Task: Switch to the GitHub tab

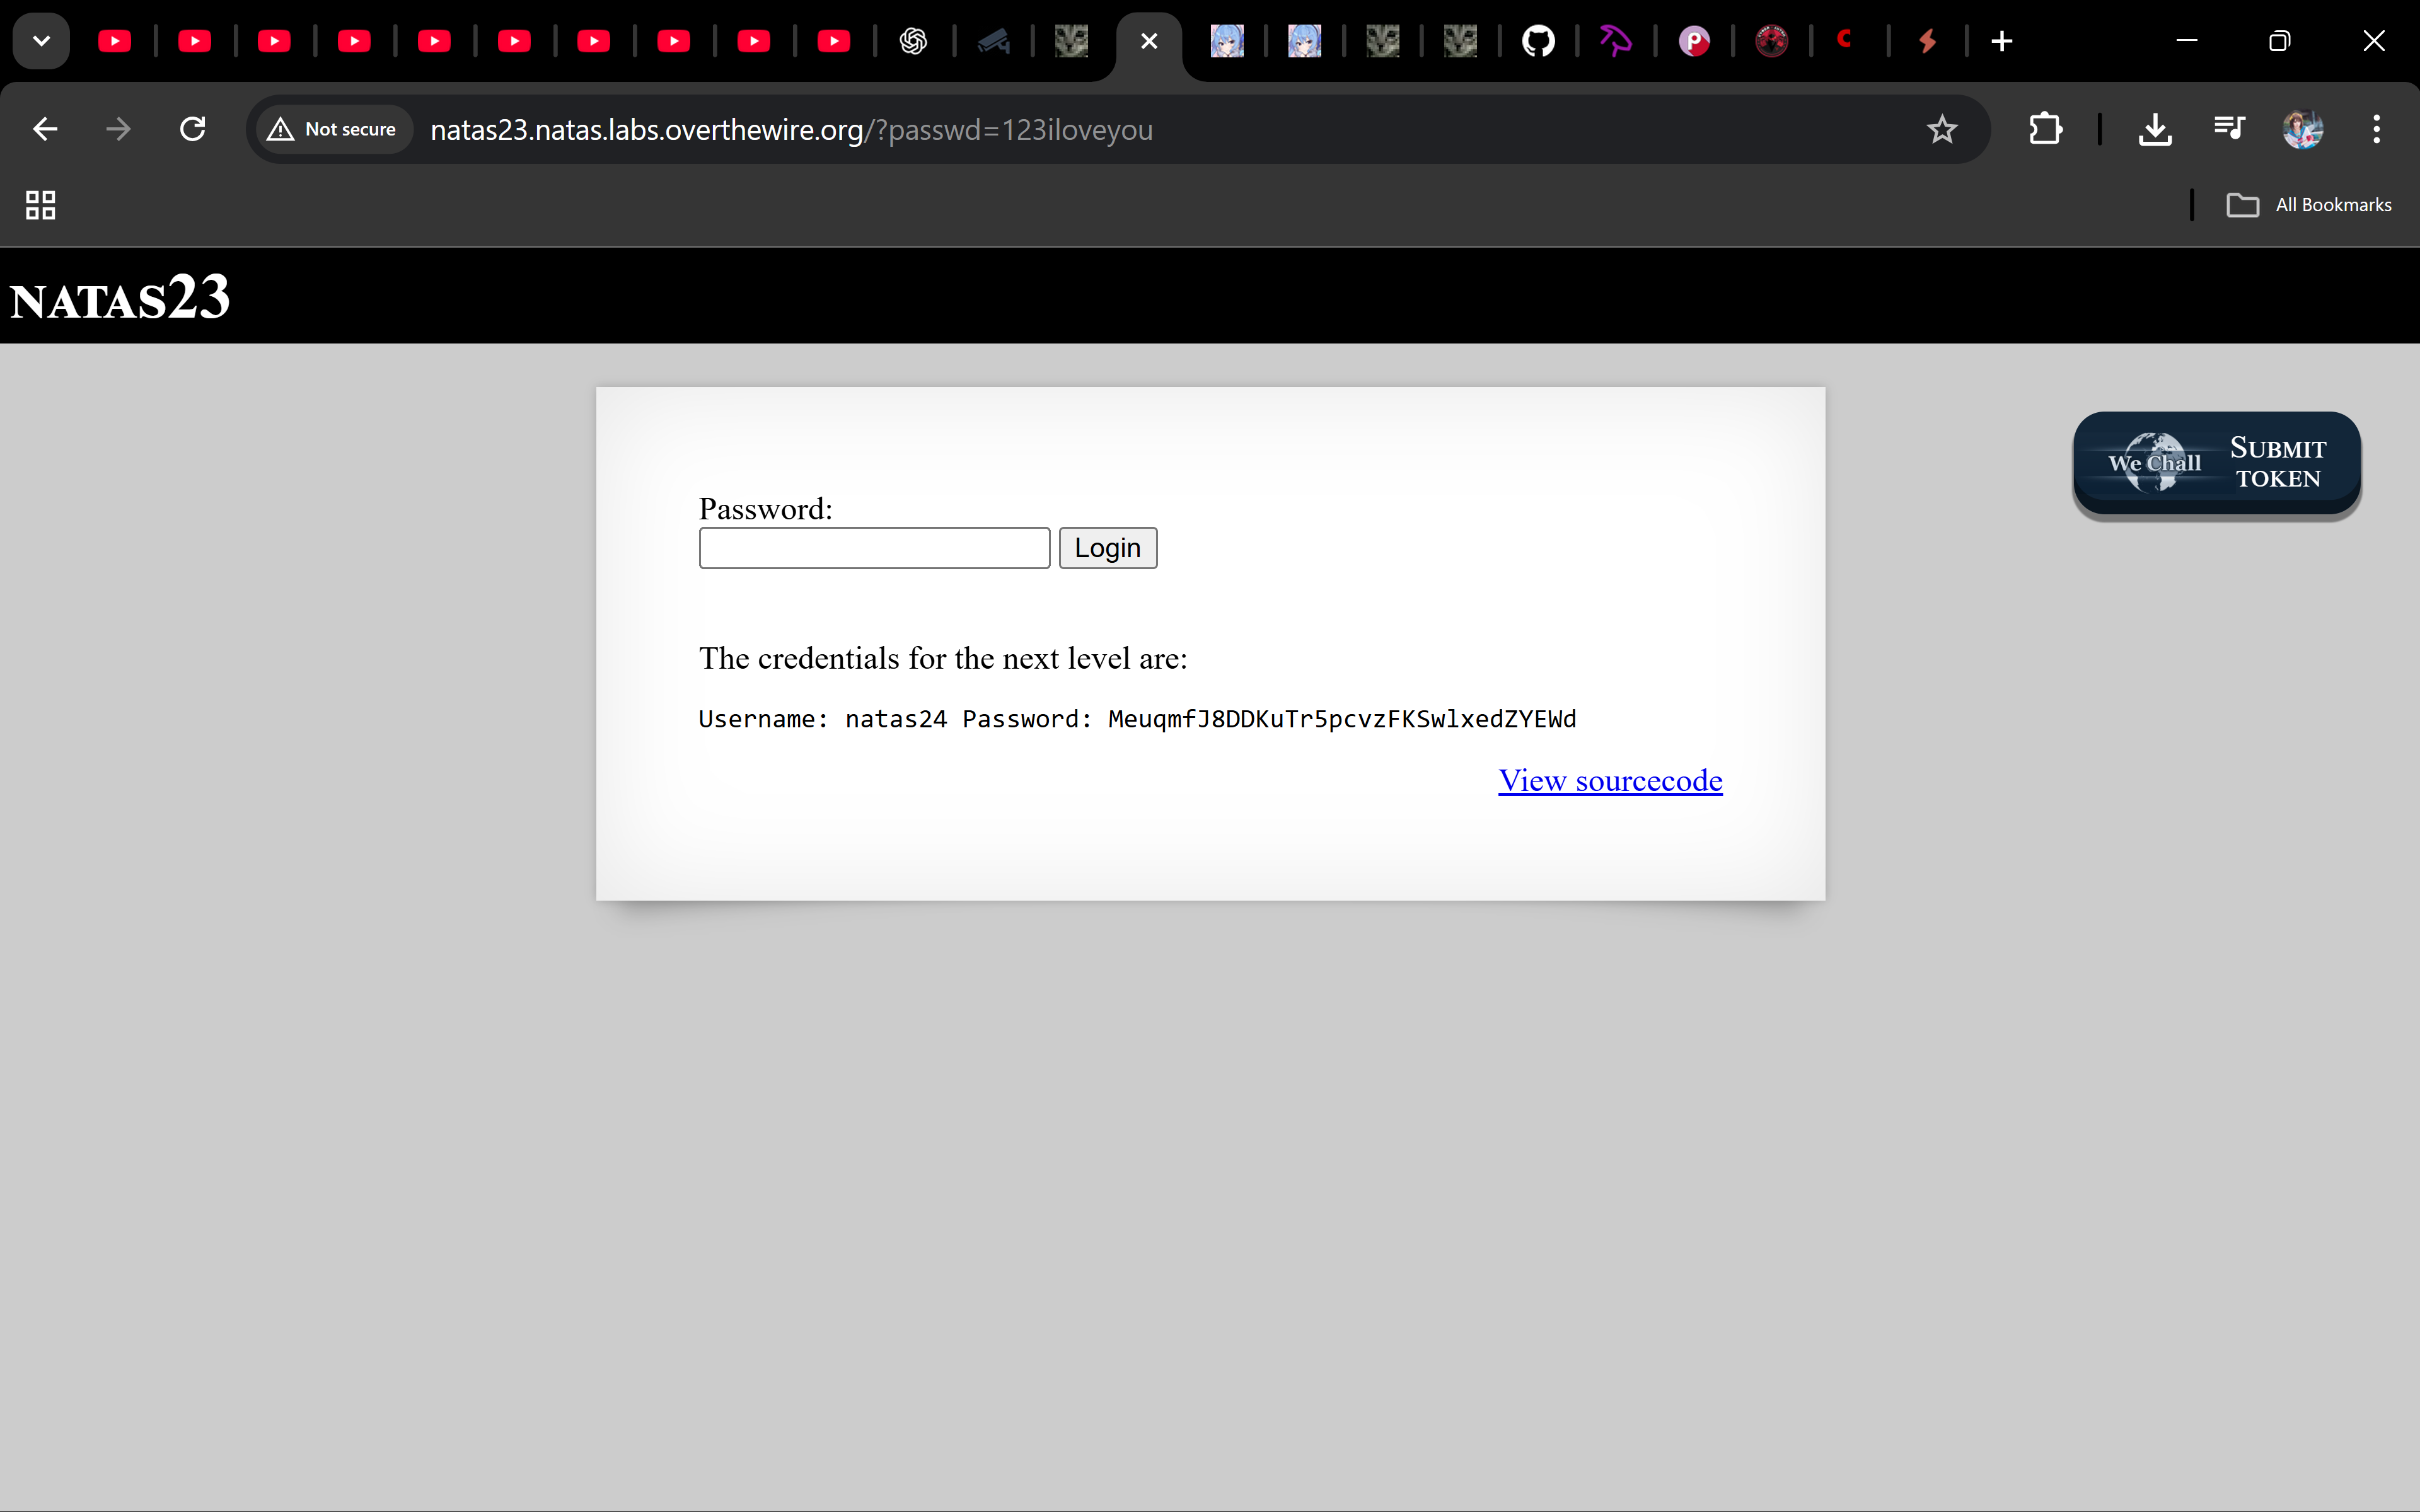Action: 1538,41
